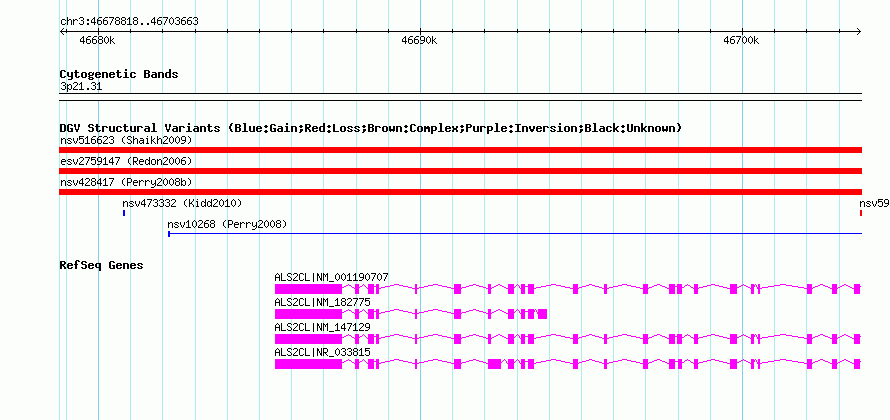Click the ALS2CL|NM_147129 transcript label
This screenshot has width=890, height=420.
coord(322,327)
